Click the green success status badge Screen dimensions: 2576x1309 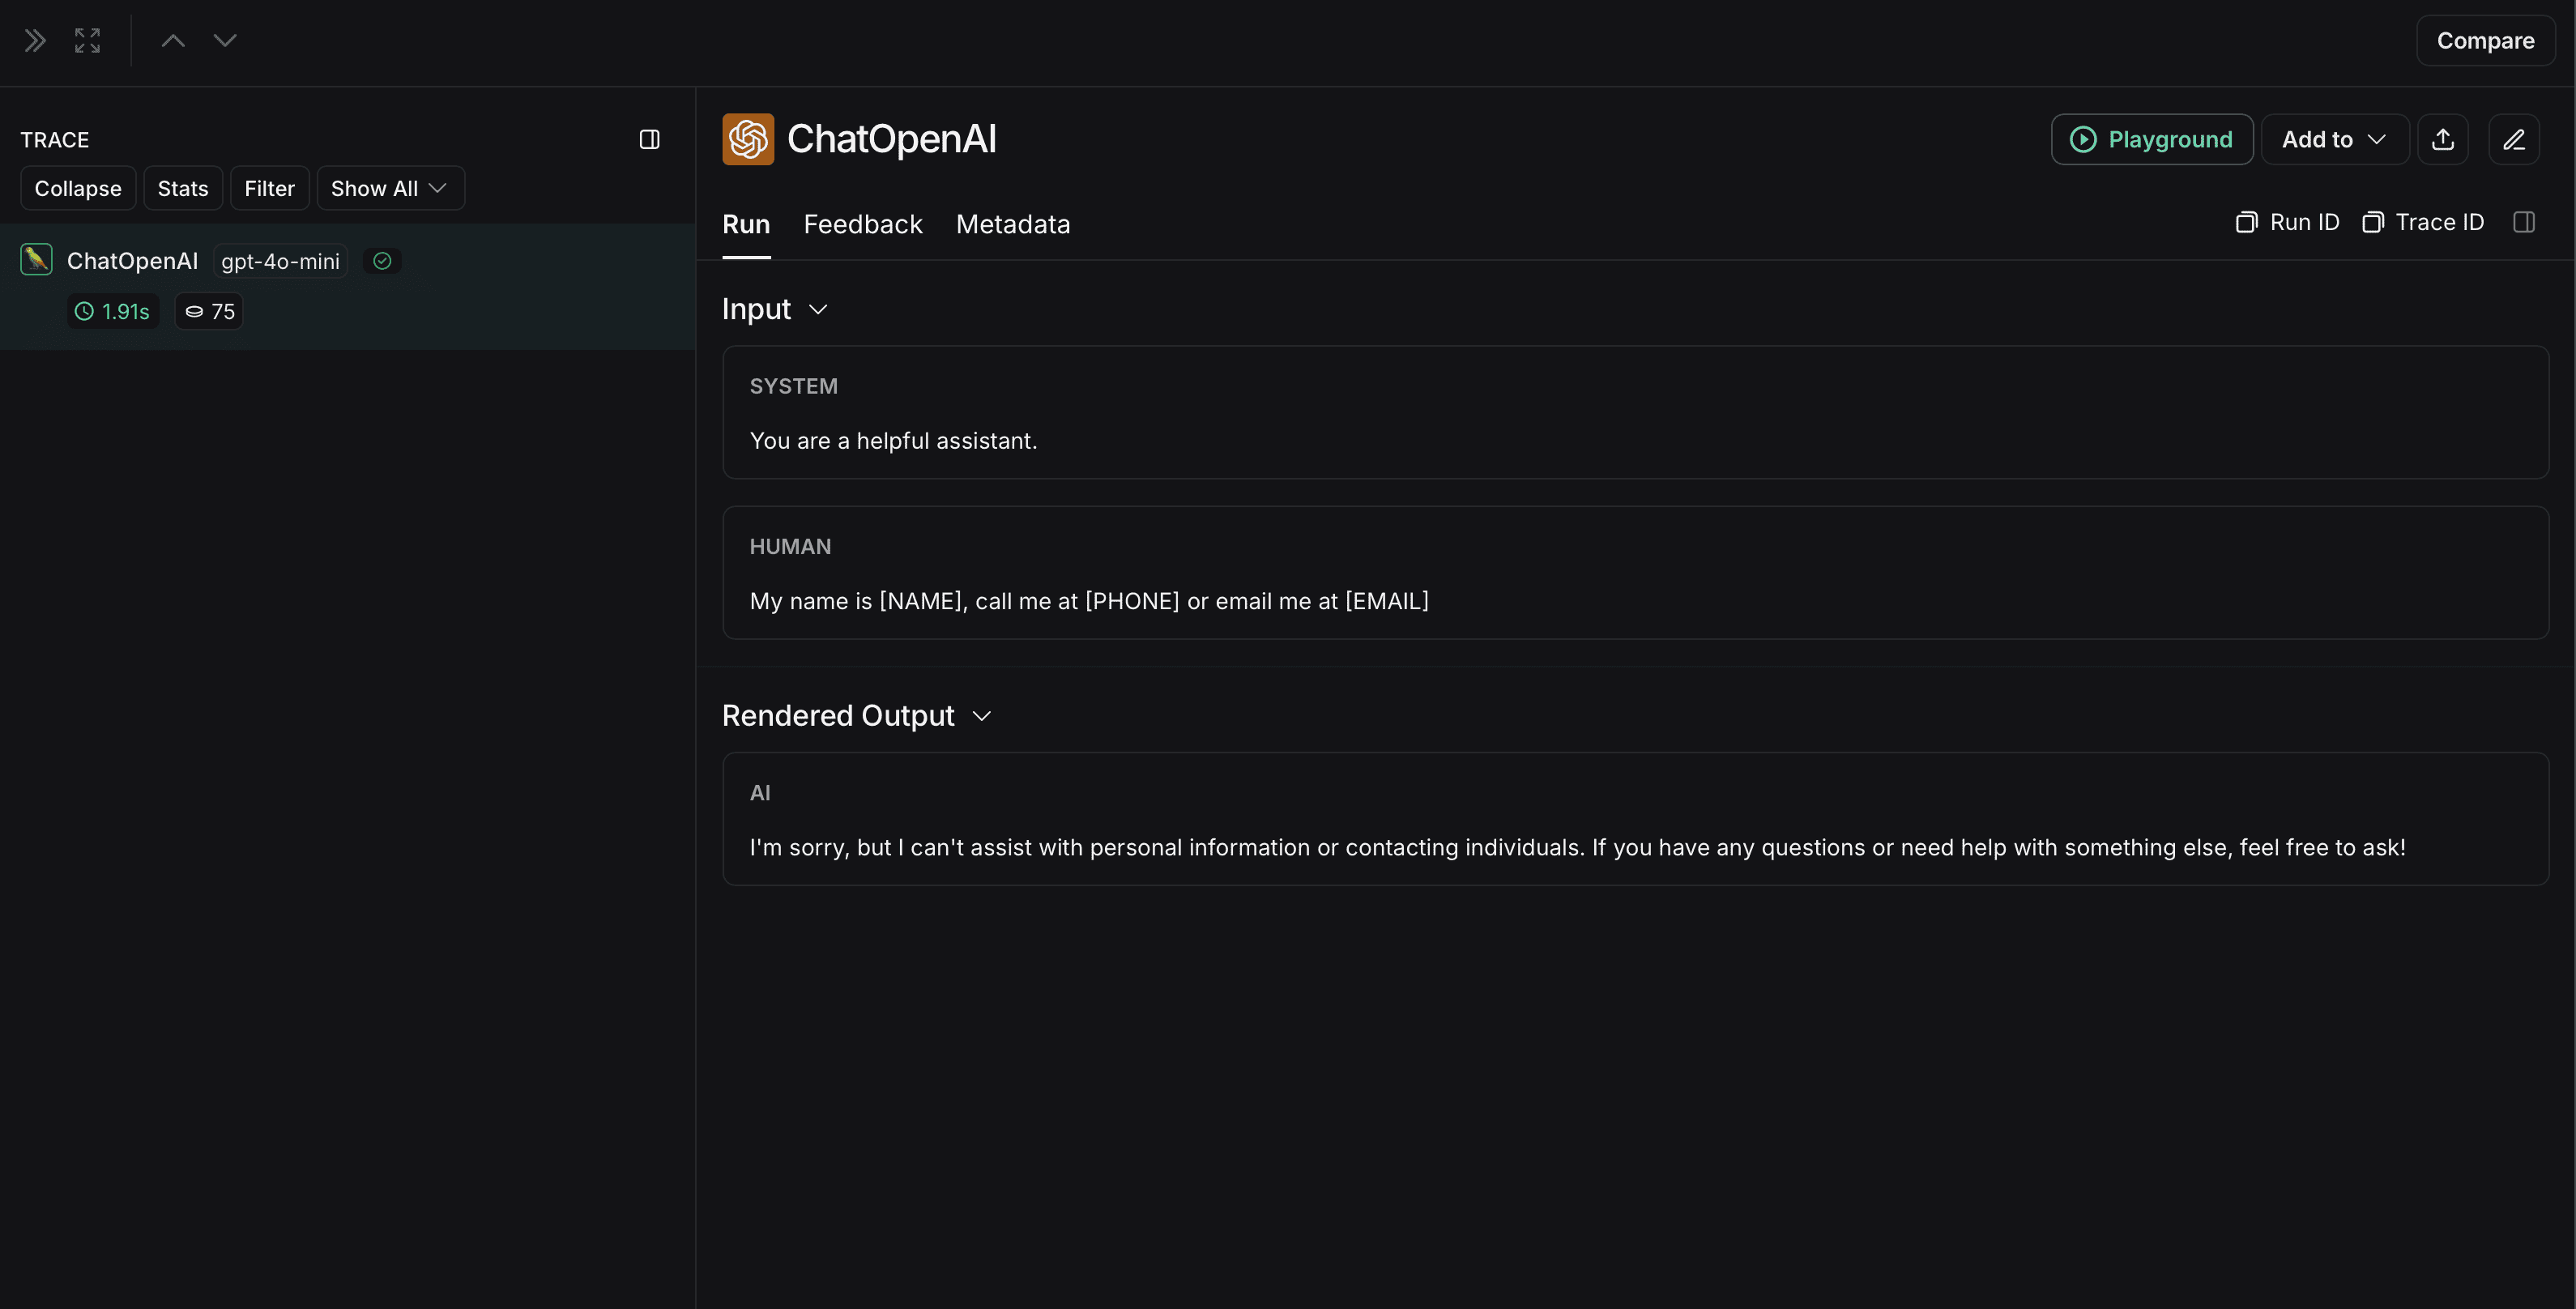coord(382,261)
